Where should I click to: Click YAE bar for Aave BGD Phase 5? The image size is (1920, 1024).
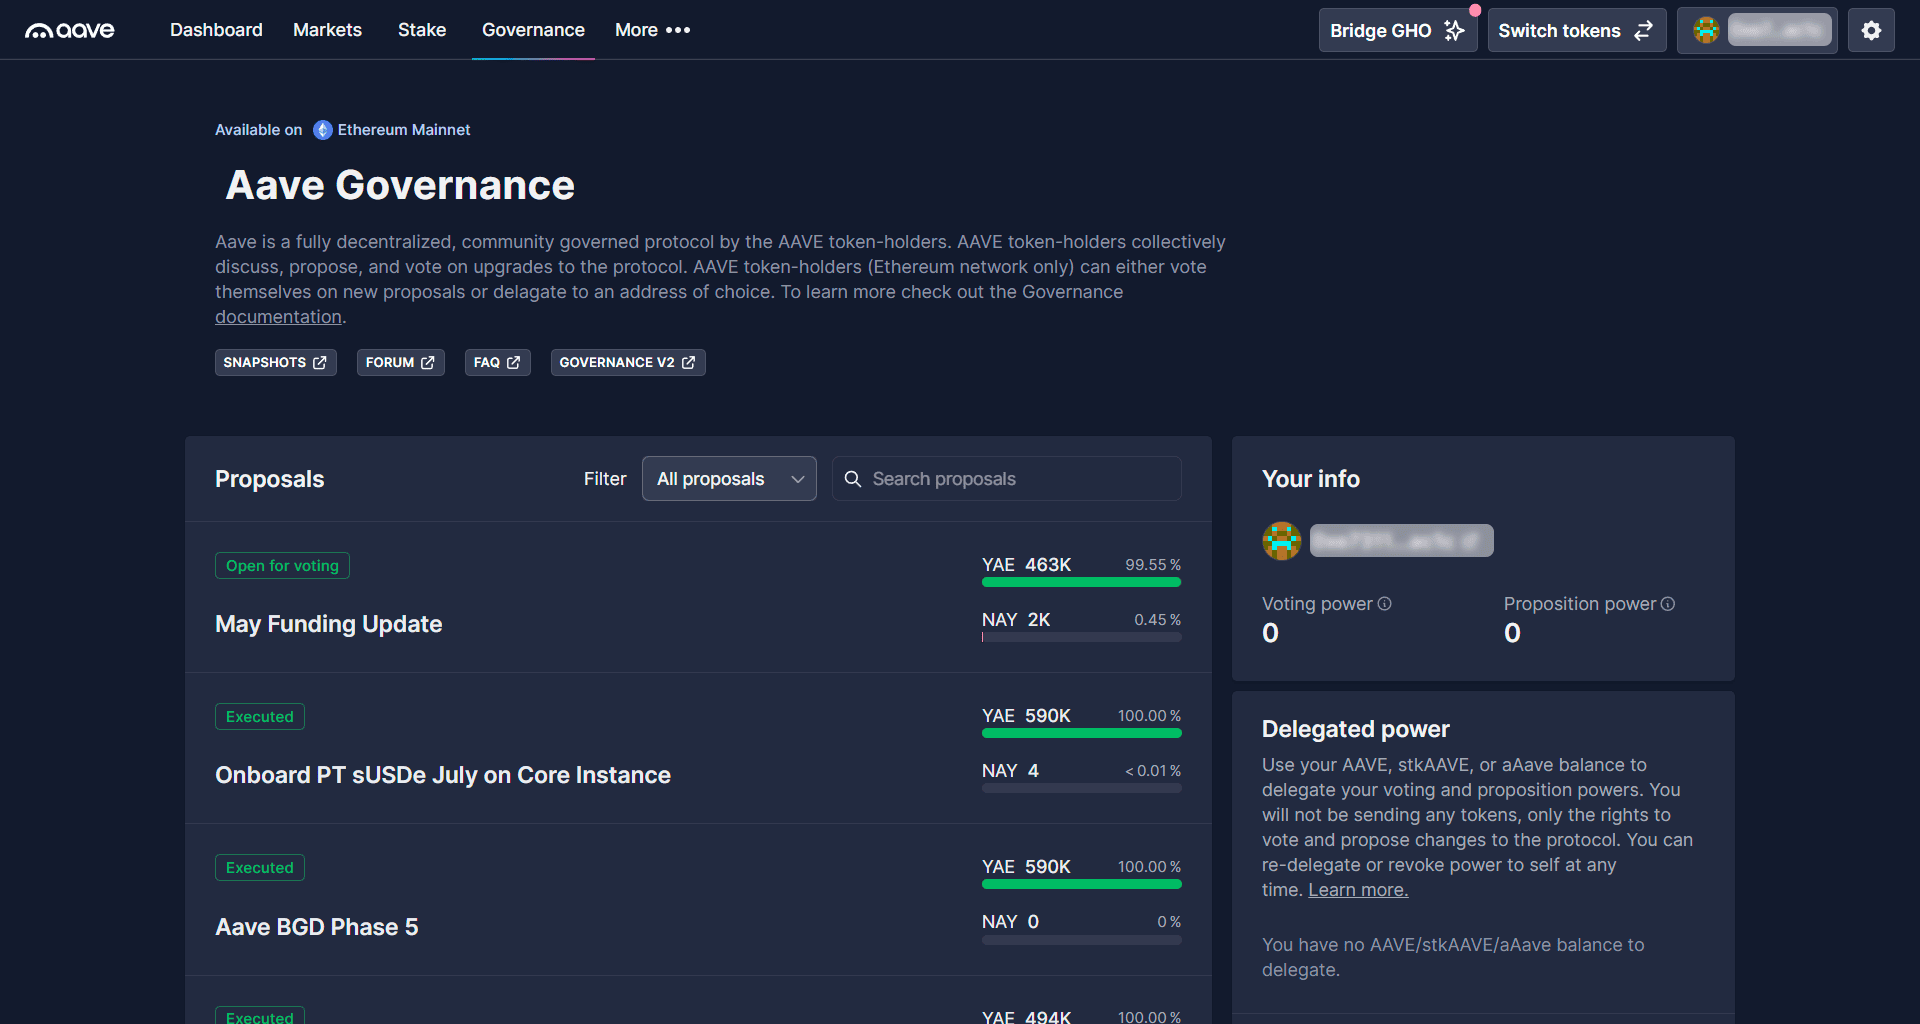[x=1081, y=884]
